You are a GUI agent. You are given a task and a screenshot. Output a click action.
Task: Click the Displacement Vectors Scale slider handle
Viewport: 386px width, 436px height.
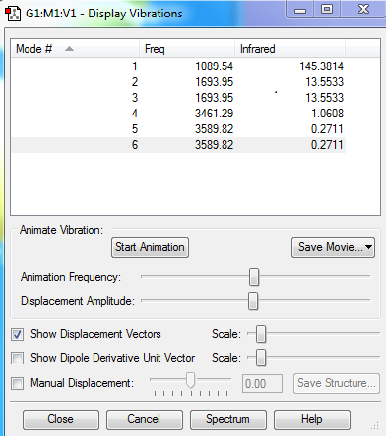(261, 334)
